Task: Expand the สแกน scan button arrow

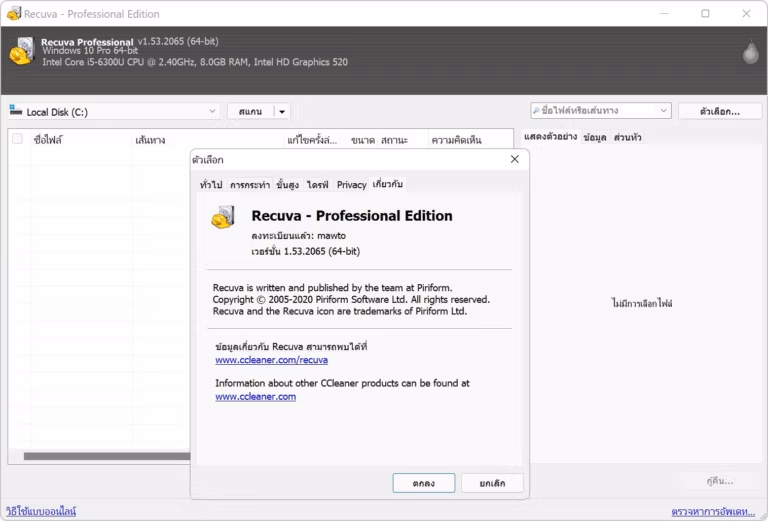Action: coord(282,112)
